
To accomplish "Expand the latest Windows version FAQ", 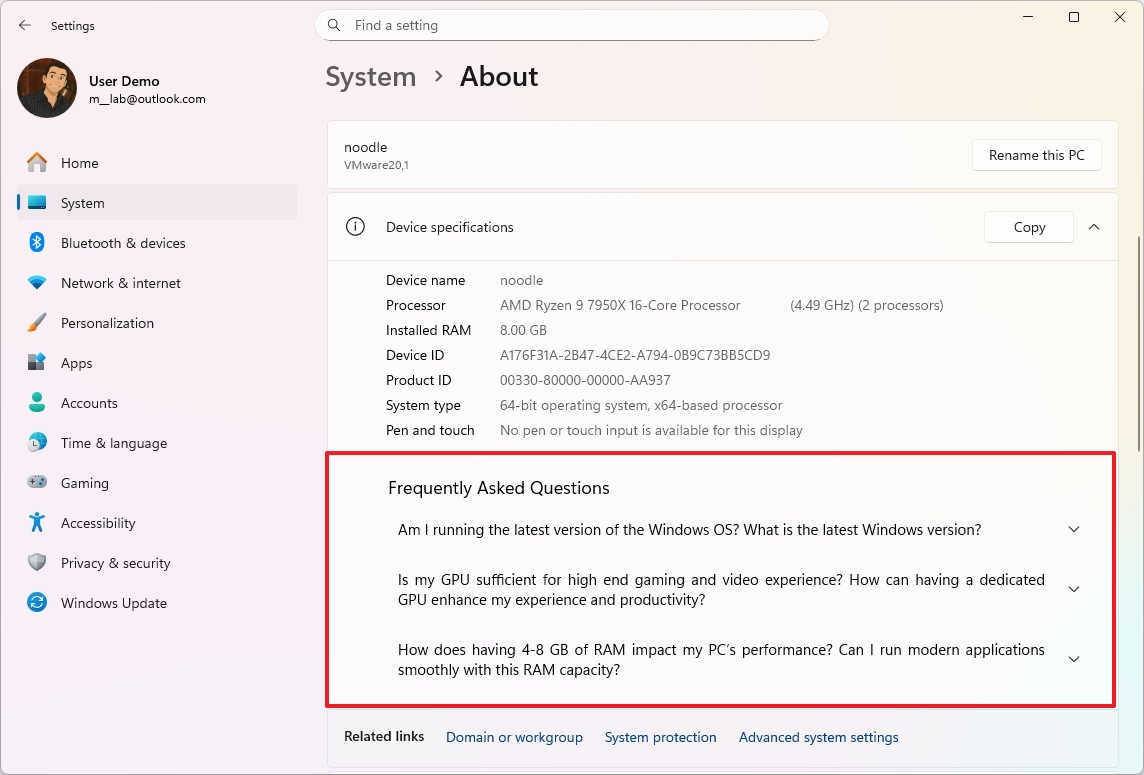I will tap(1074, 530).
